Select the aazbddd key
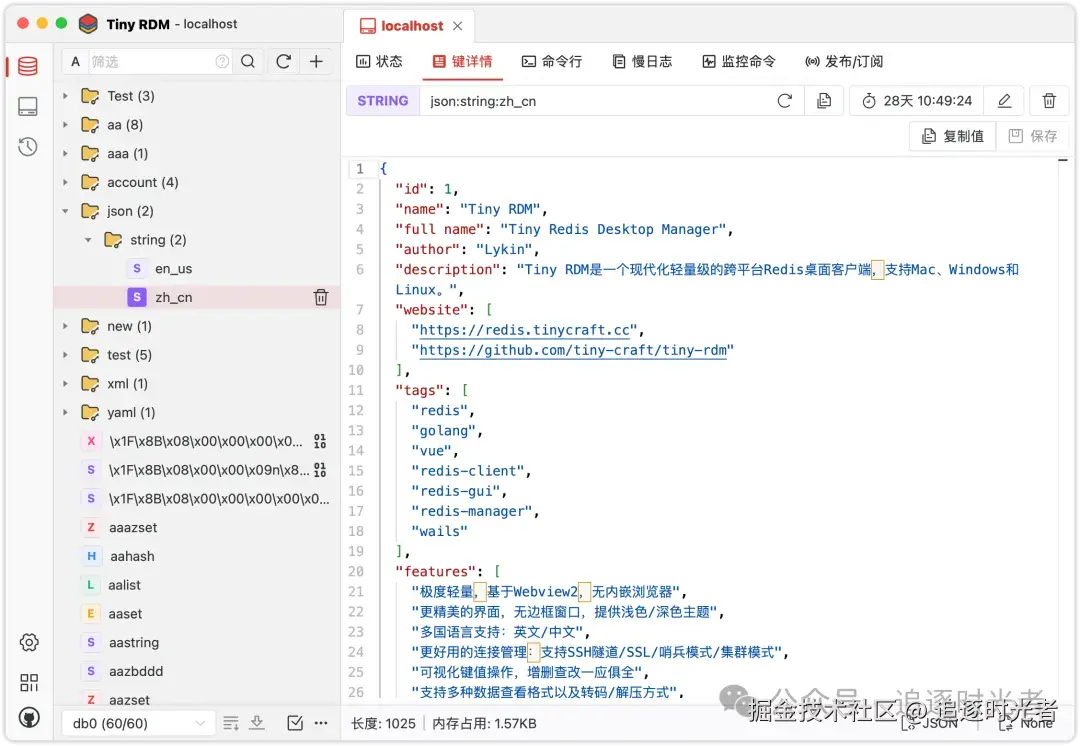 [136, 671]
